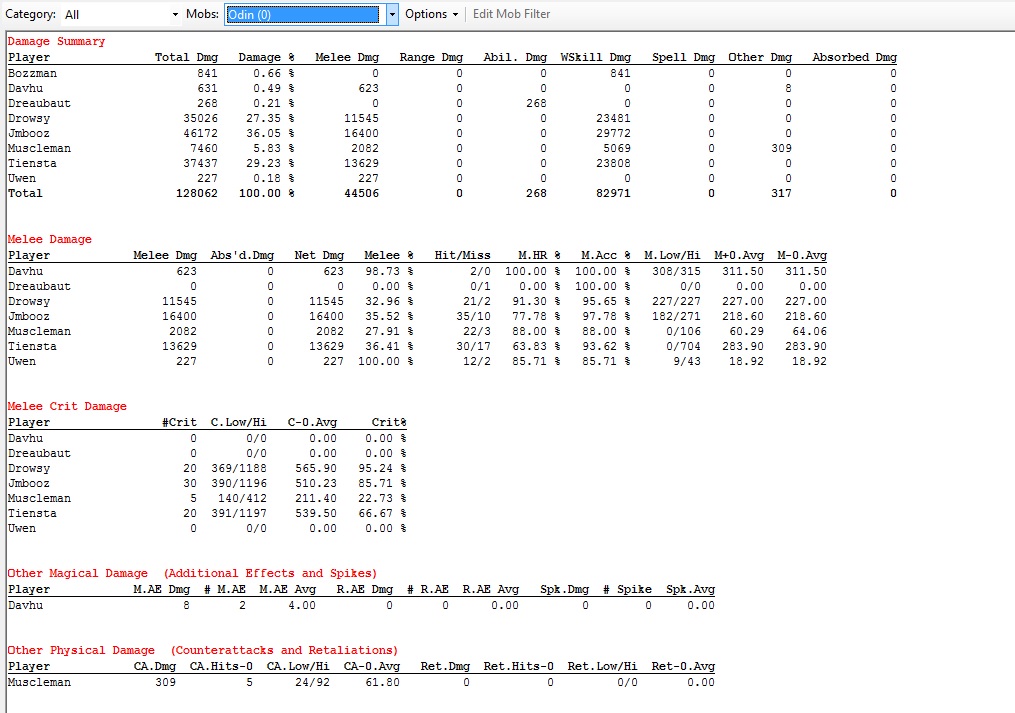Viewport: 1015px width, 713px height.
Task: Click the Damage Summary section heading
Action: 56,42
